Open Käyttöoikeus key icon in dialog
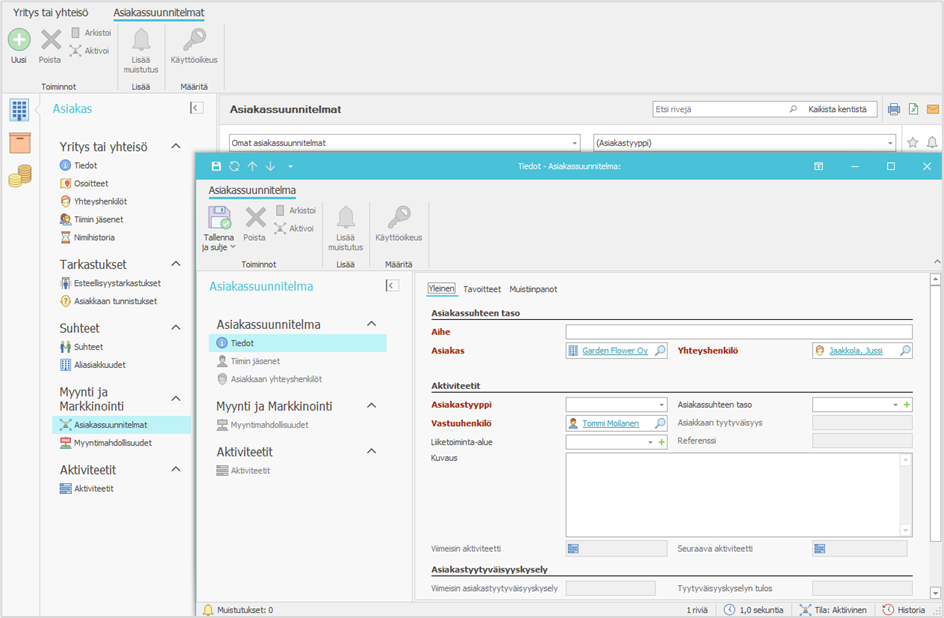Image resolution: width=944 pixels, height=618 pixels. pyautogui.click(x=398, y=218)
